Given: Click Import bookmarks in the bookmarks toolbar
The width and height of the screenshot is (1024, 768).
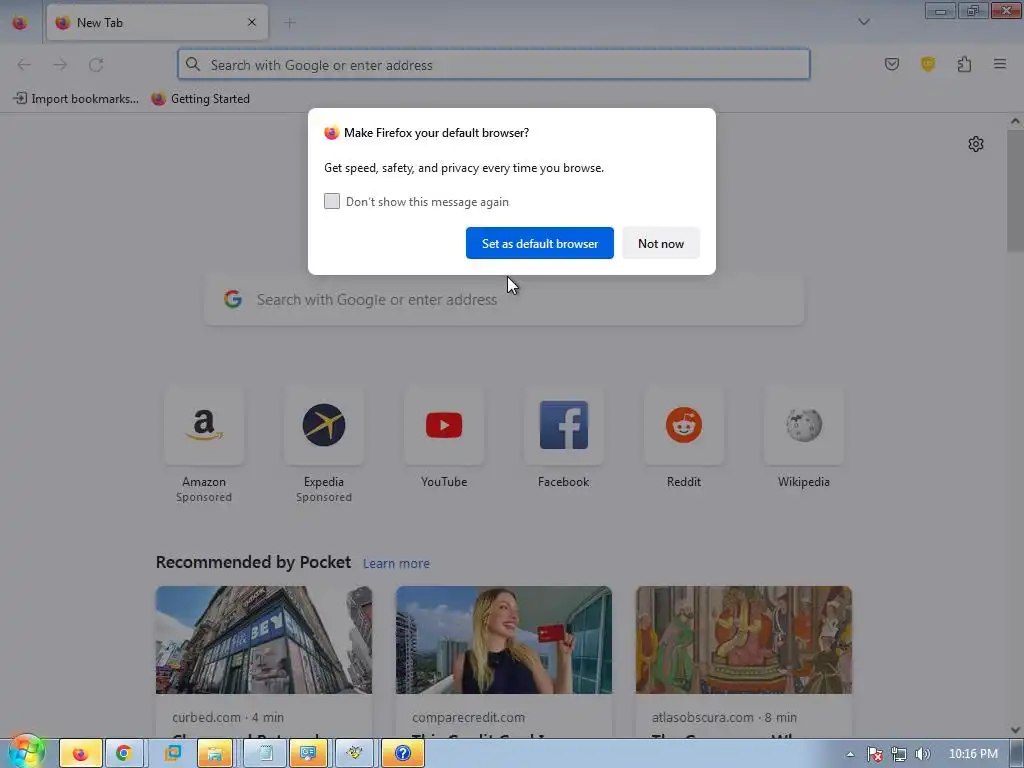Looking at the screenshot, I should (x=76, y=99).
